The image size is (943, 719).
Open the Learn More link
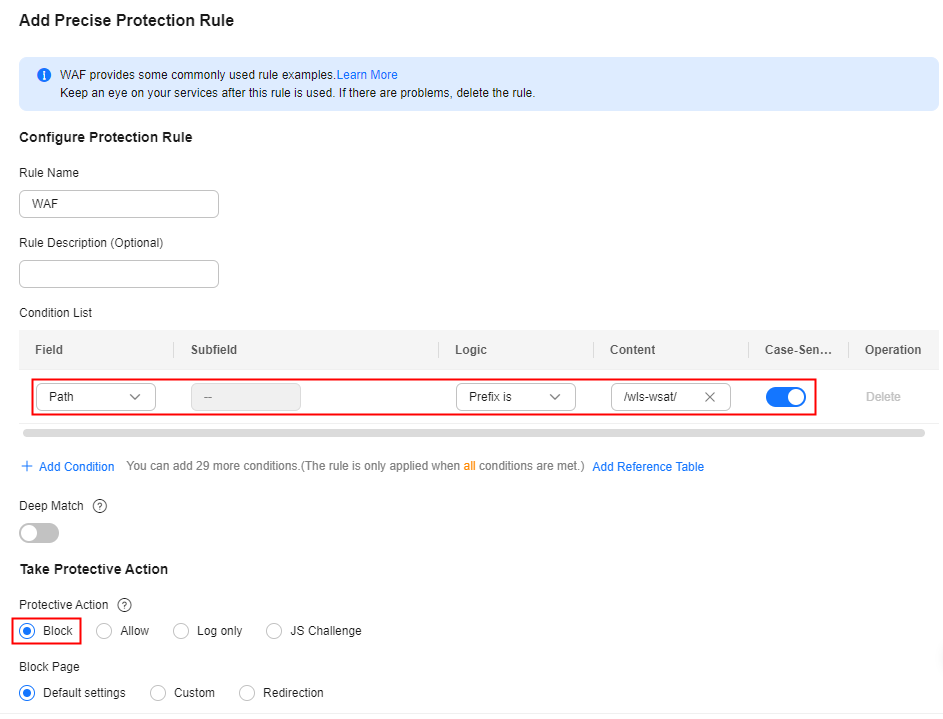click(367, 75)
